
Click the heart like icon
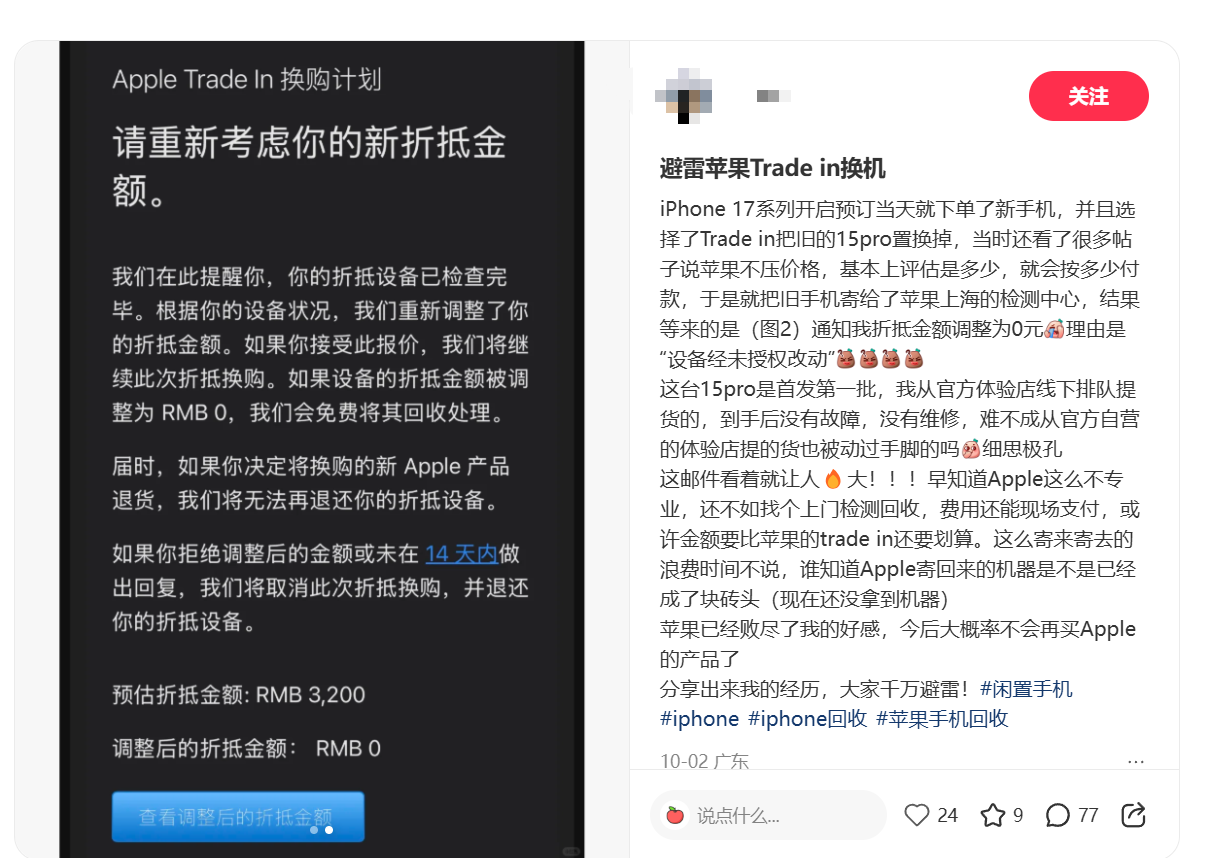point(916,816)
